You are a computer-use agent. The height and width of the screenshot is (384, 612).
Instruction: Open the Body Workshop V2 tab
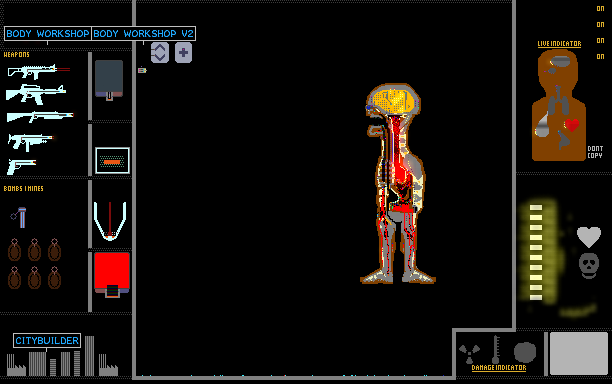pyautogui.click(x=143, y=34)
